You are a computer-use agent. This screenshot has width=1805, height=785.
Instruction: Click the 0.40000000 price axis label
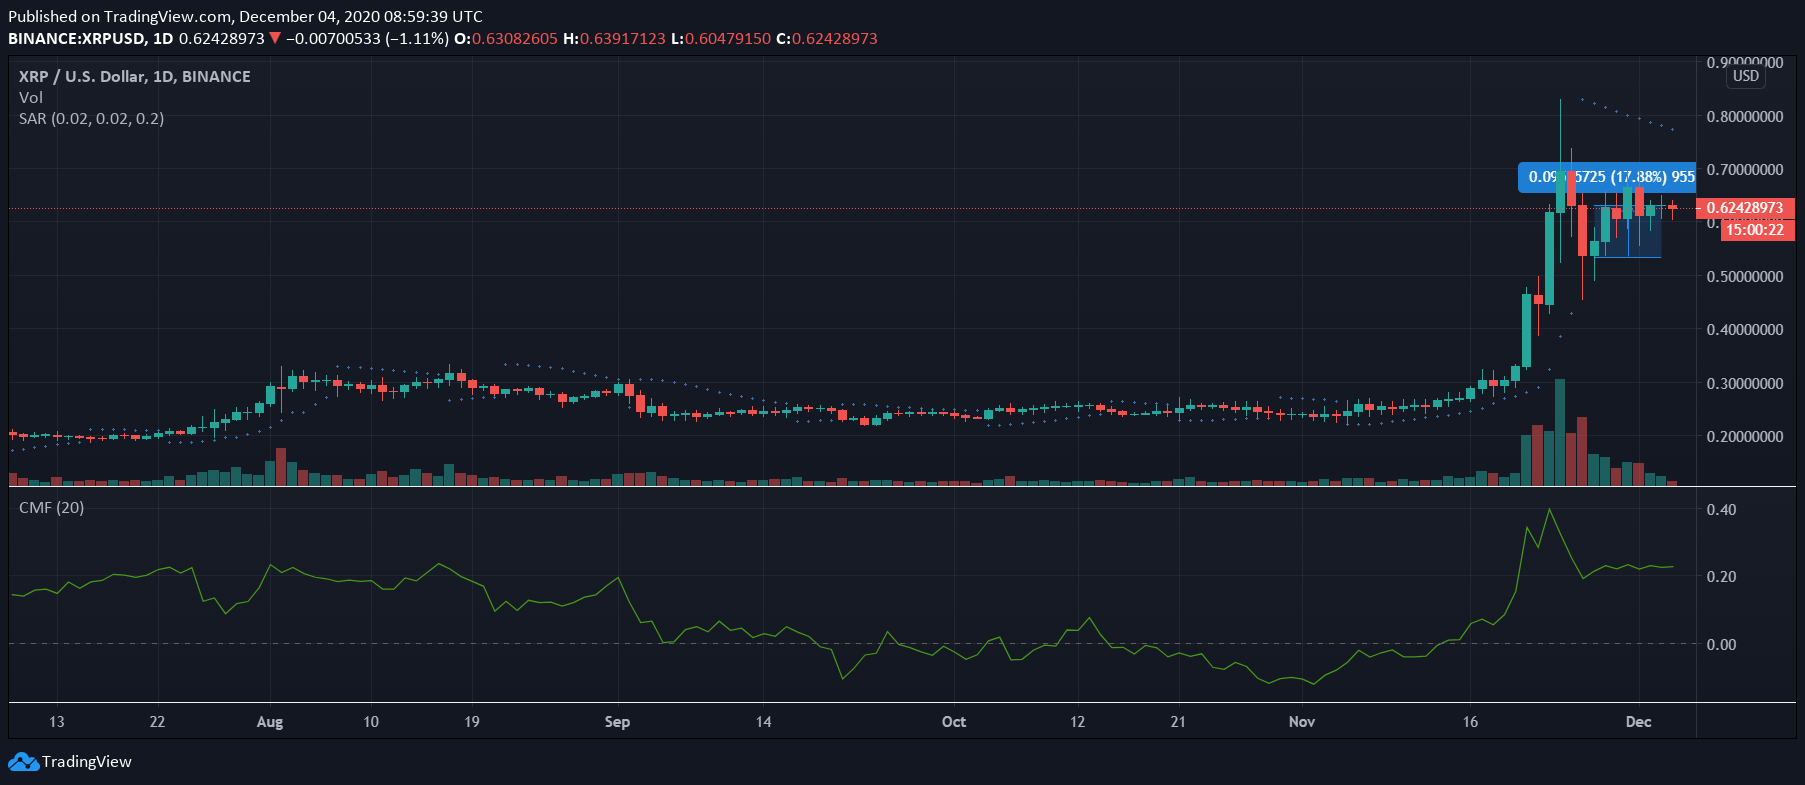[x=1745, y=330]
